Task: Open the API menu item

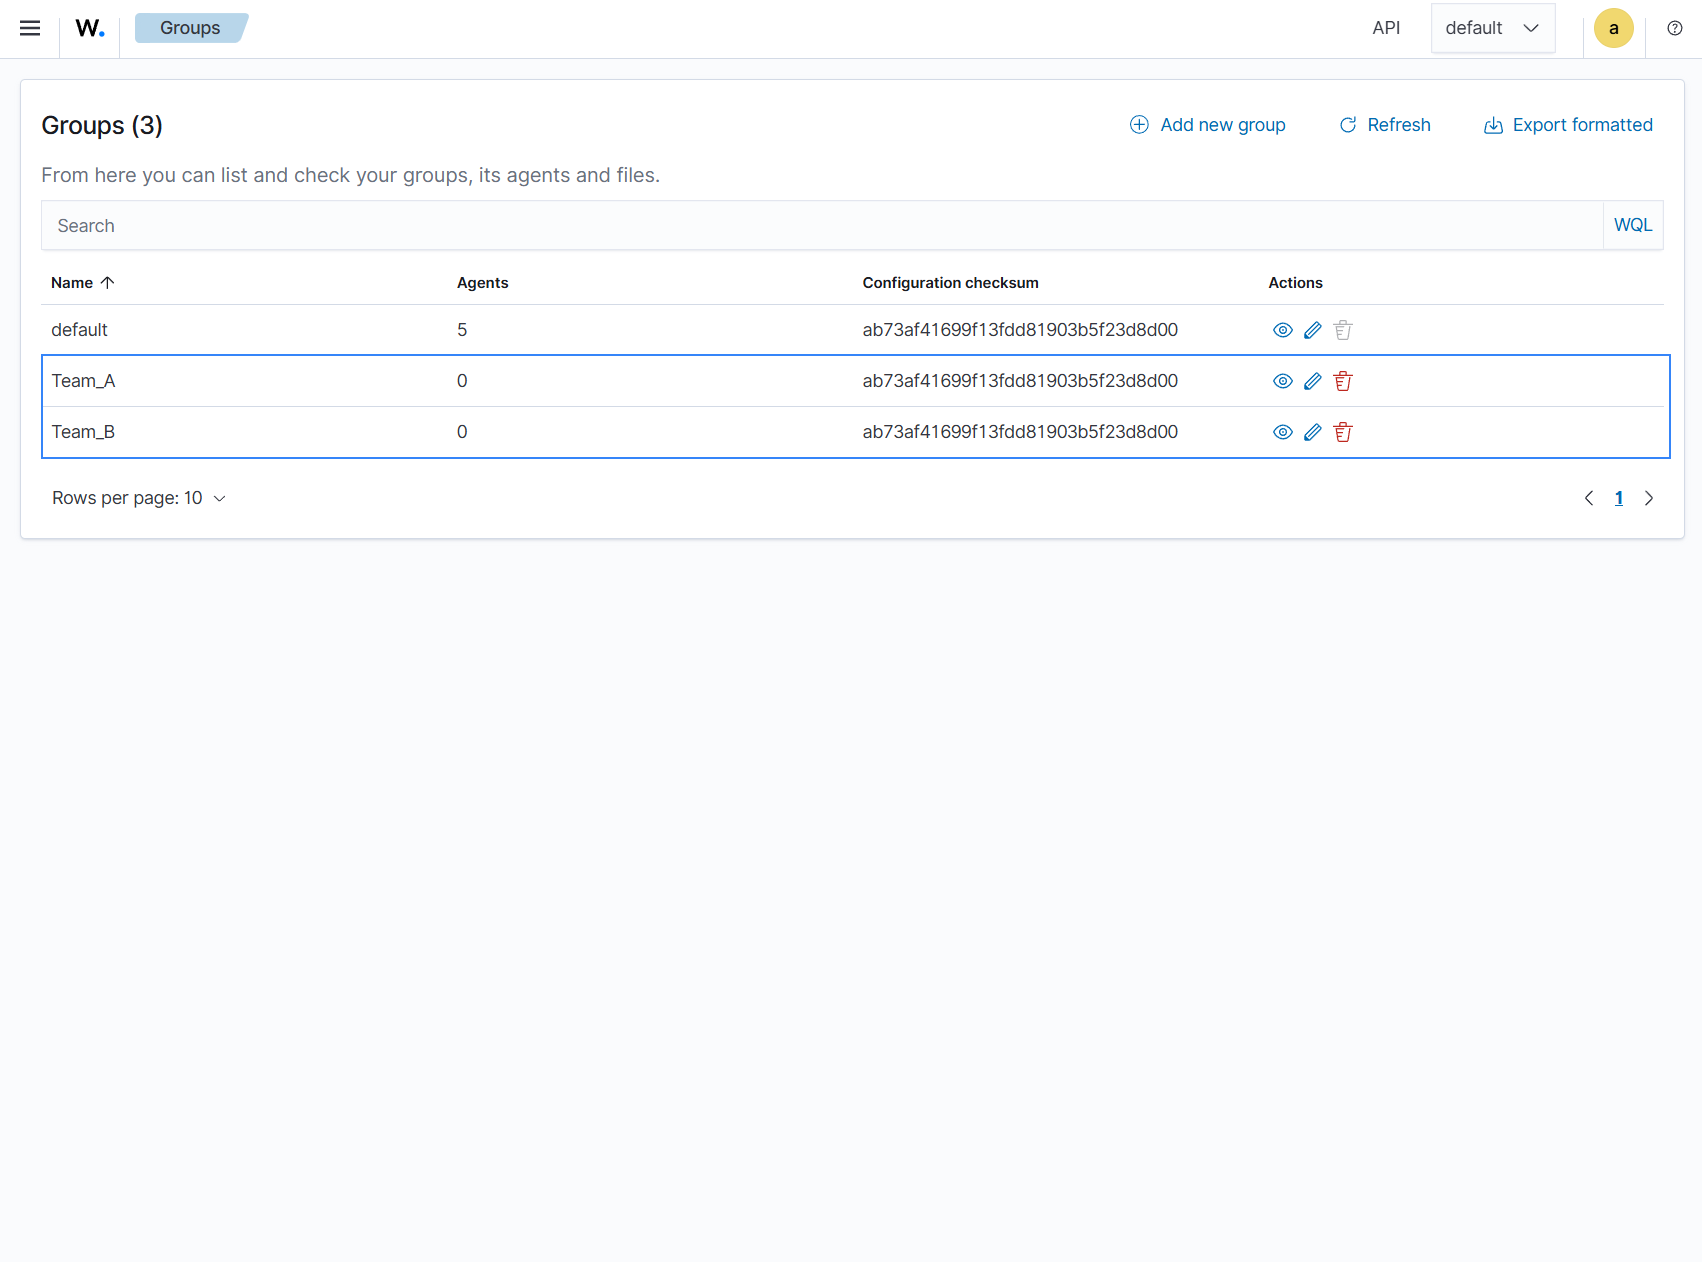Action: pyautogui.click(x=1386, y=28)
